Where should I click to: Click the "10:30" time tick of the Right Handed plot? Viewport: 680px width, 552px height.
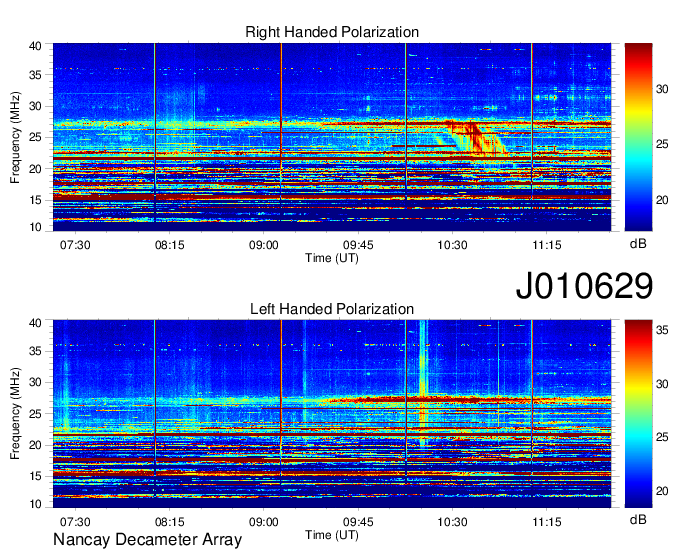tap(452, 245)
